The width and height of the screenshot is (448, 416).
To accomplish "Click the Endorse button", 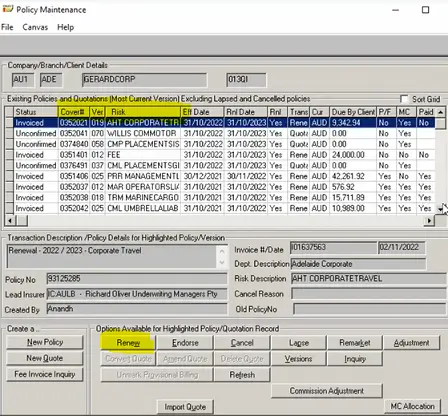I will pos(185,343).
